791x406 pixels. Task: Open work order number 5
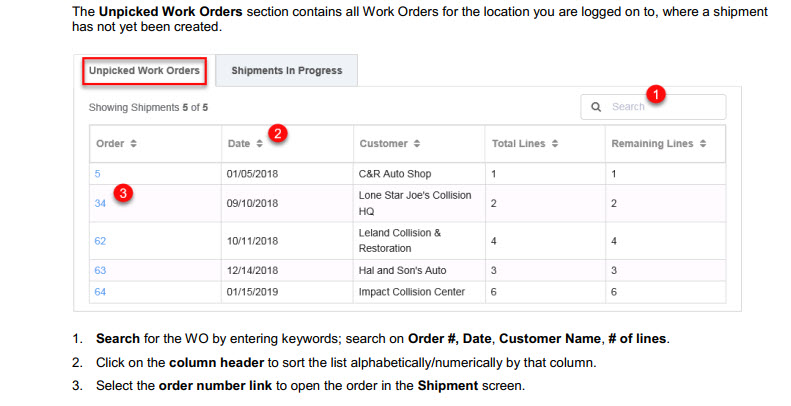point(97,173)
